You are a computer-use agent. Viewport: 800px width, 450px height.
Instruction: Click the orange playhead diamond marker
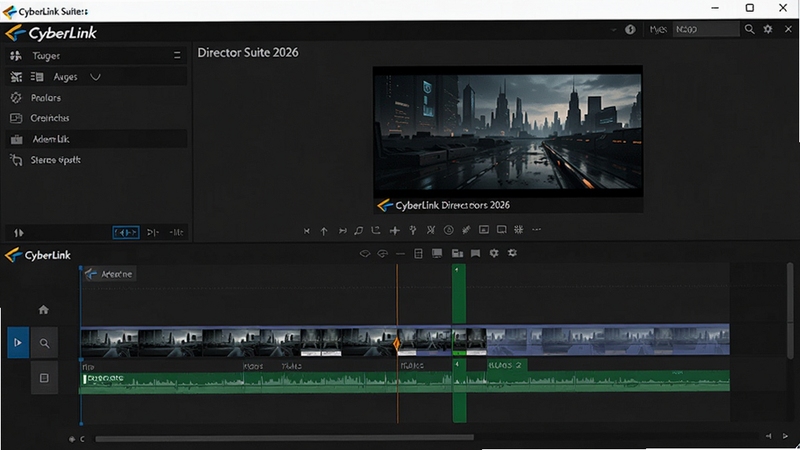[x=396, y=344]
